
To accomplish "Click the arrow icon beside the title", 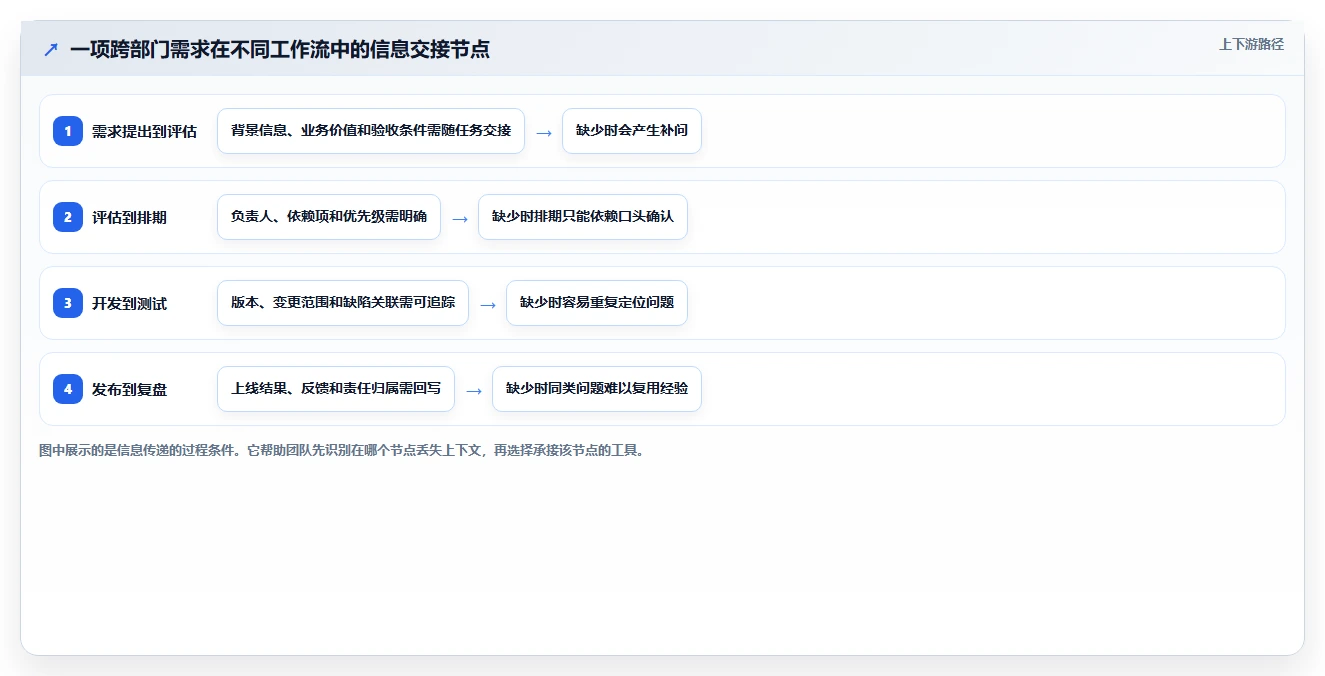I will (51, 49).
